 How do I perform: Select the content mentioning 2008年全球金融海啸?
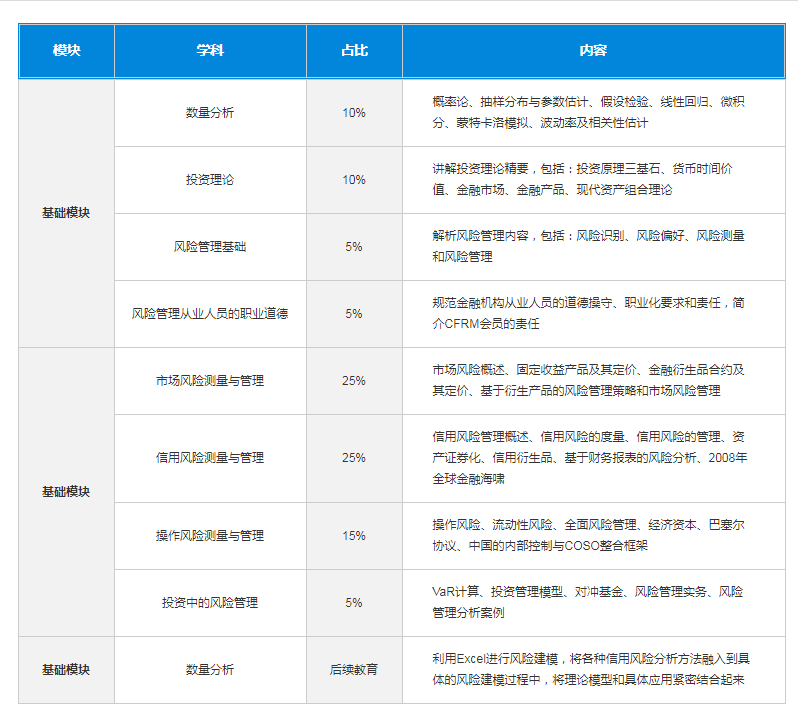pyautogui.click(x=590, y=458)
